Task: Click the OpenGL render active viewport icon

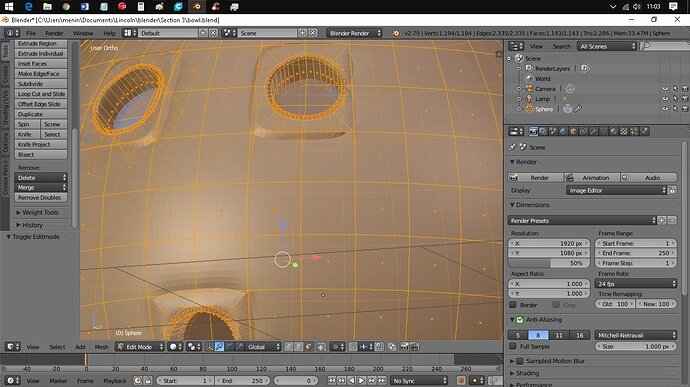Action: pos(404,347)
